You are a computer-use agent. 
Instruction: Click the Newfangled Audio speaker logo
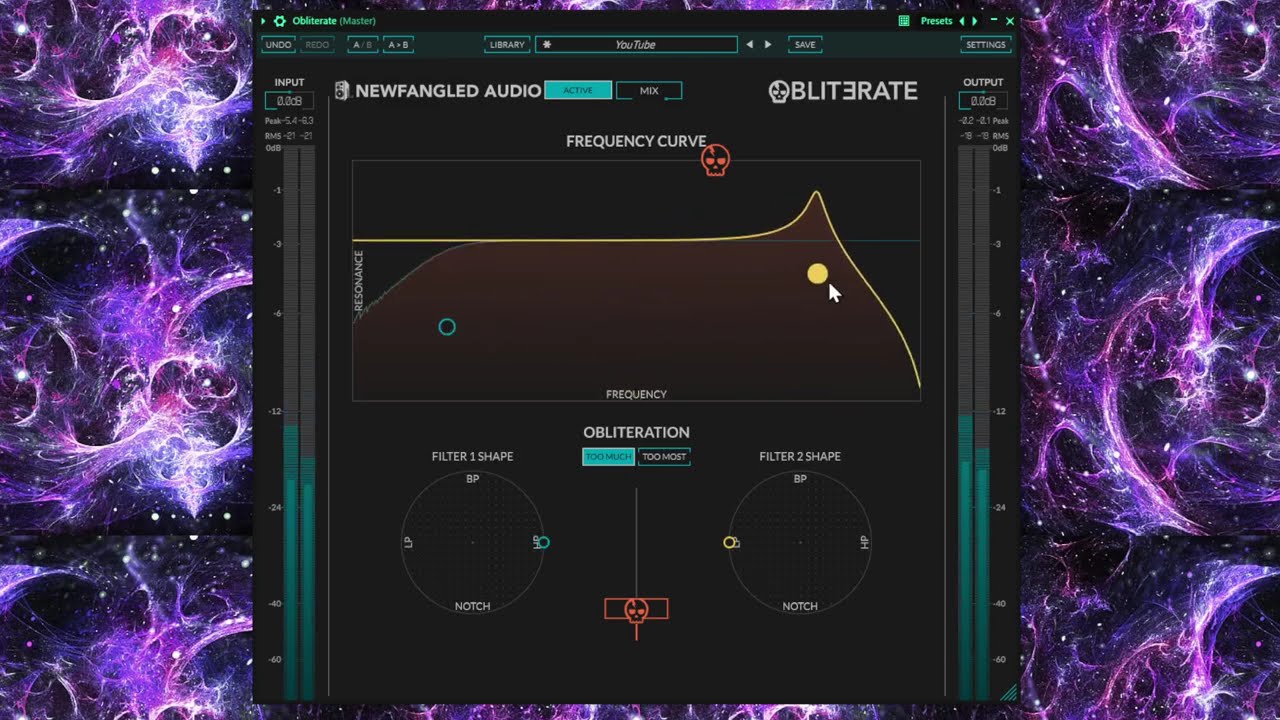(342, 91)
